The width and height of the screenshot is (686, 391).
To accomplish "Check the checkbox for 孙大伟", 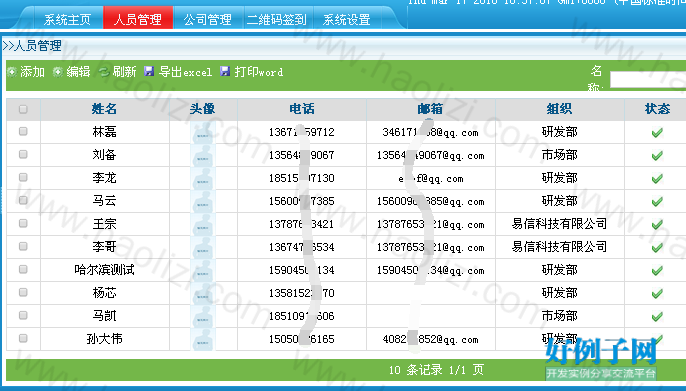I will tap(23, 338).
